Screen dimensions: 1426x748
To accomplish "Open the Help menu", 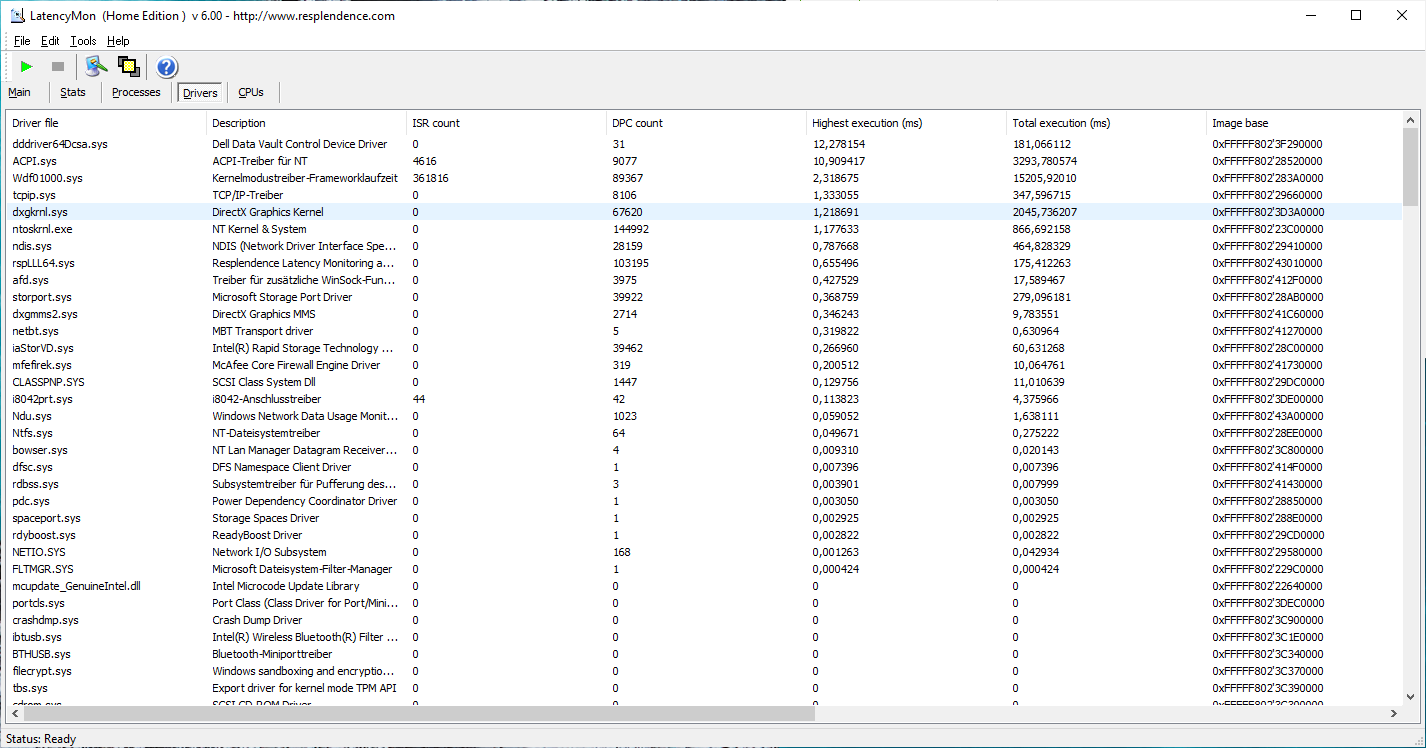I will tap(118, 41).
